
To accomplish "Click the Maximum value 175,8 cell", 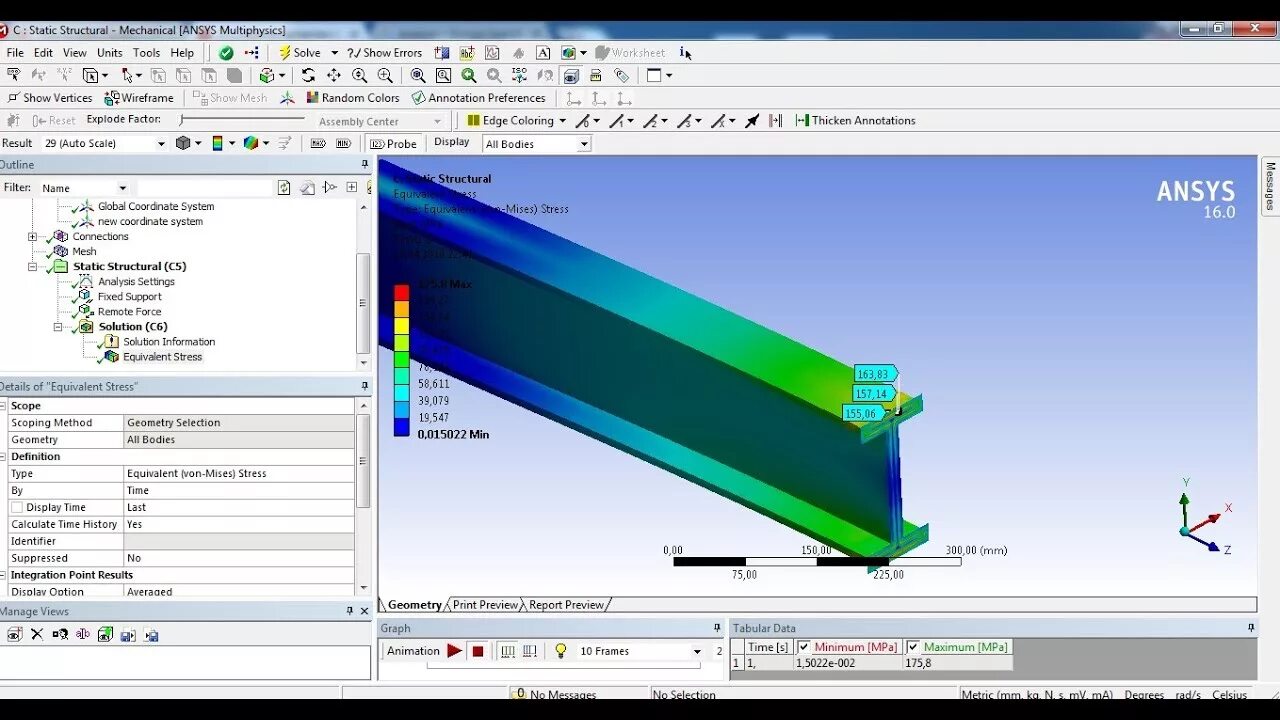I will [956, 663].
